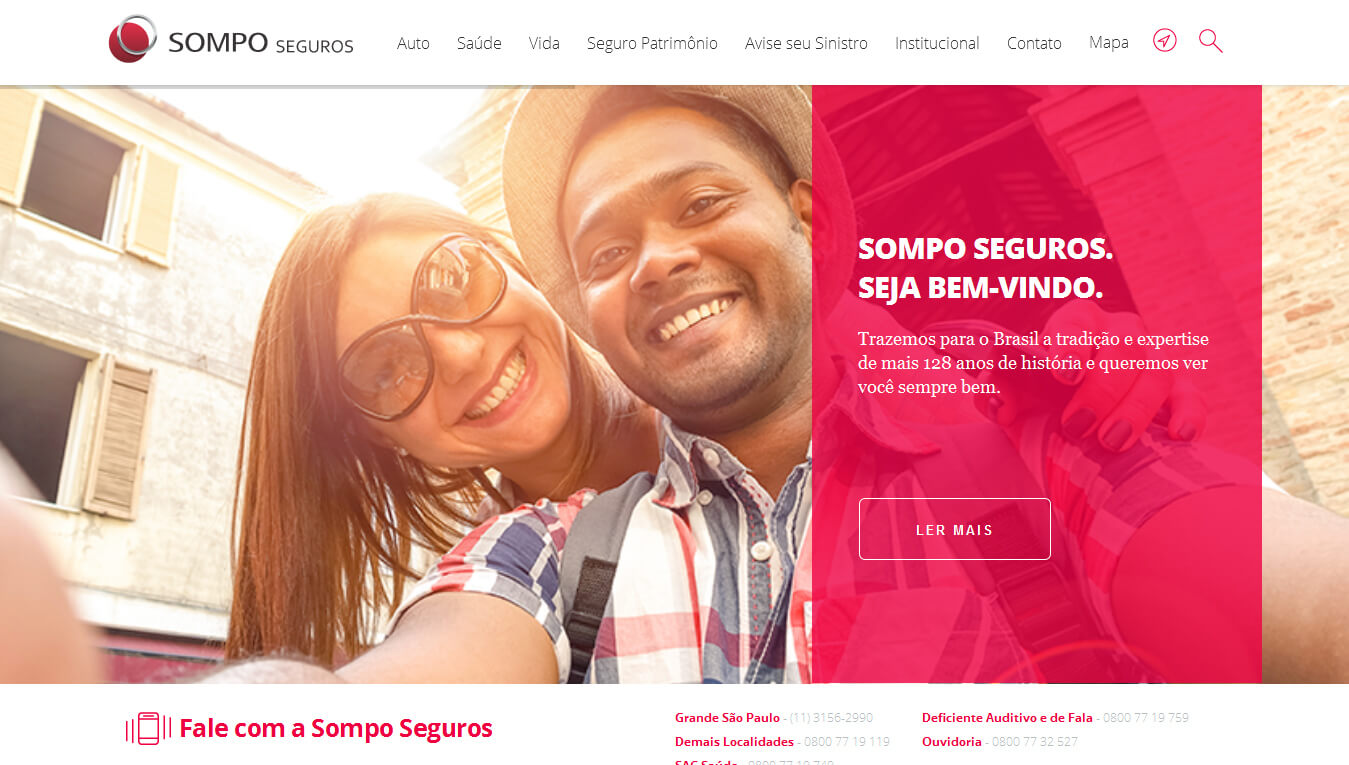Click the Demais Localidades contact link
Screen dimensions: 1349x765
click(x=782, y=742)
